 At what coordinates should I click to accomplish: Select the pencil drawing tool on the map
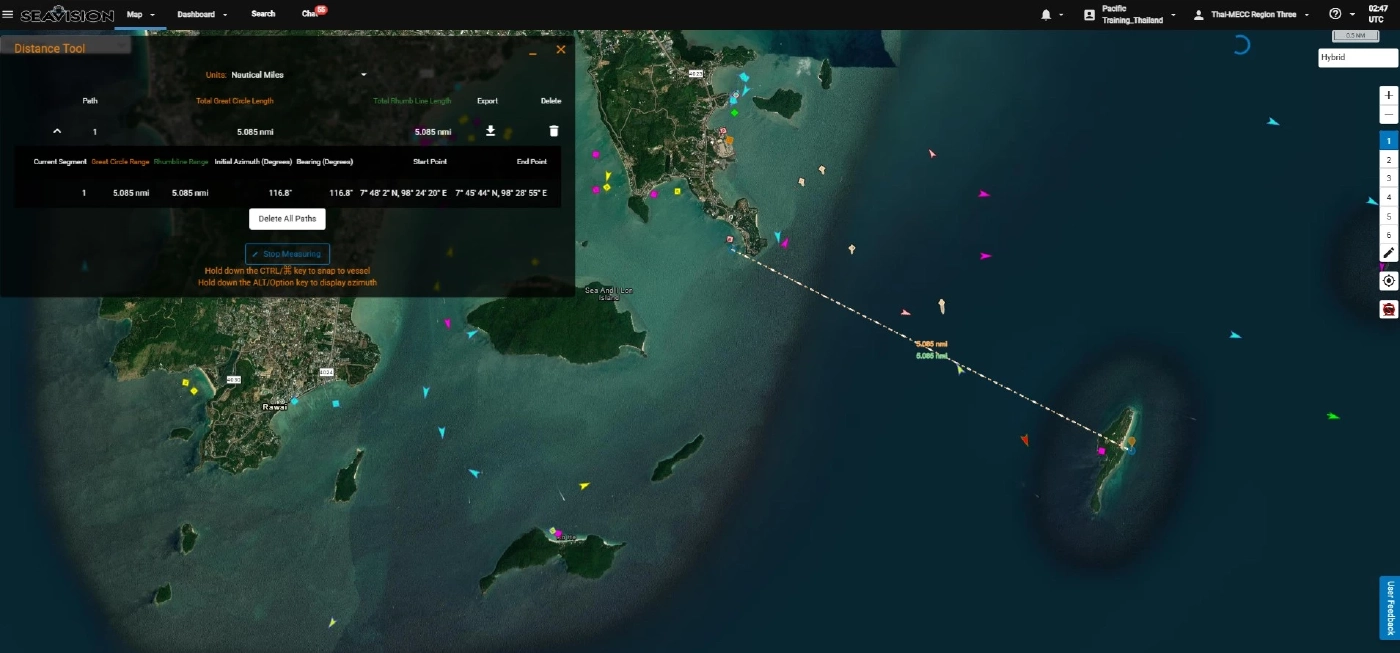point(1388,253)
